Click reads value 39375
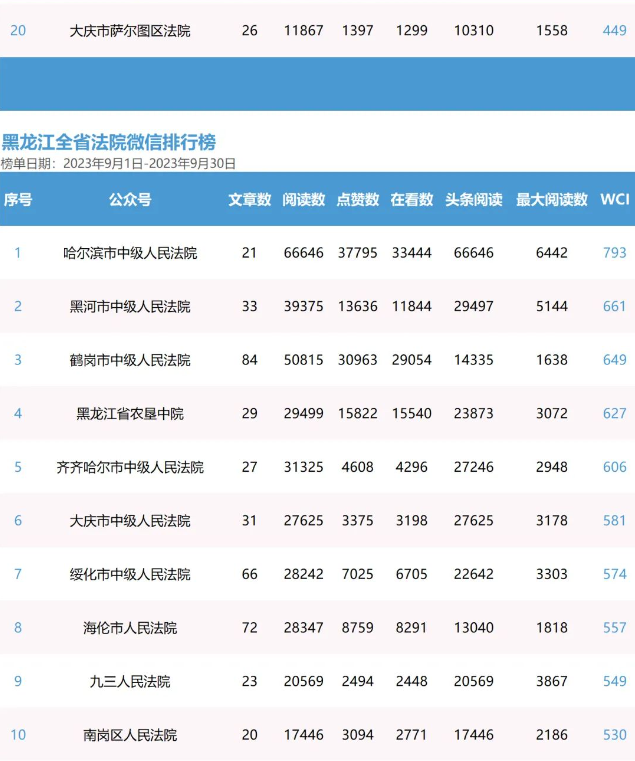Viewport: 635px width, 761px height. coord(303,306)
